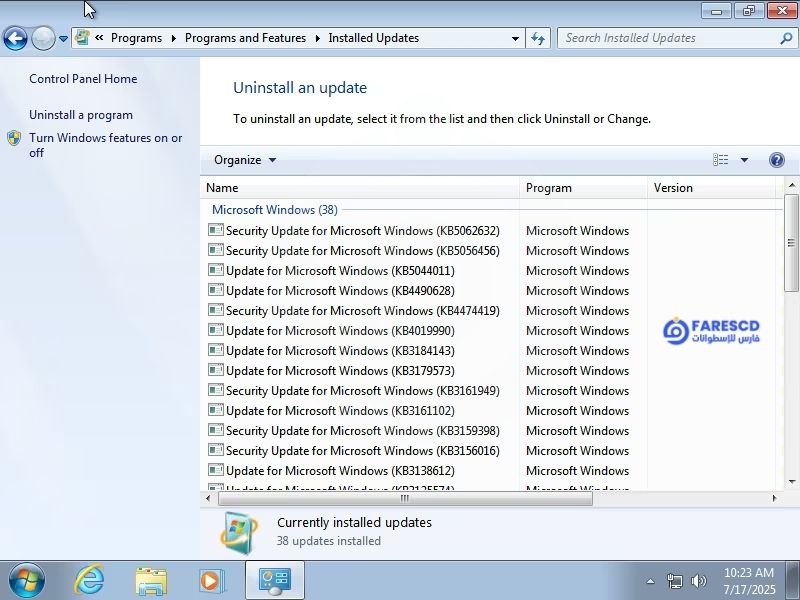Open the address bar history dropdown
Screen dimensions: 800x600
pos(515,38)
